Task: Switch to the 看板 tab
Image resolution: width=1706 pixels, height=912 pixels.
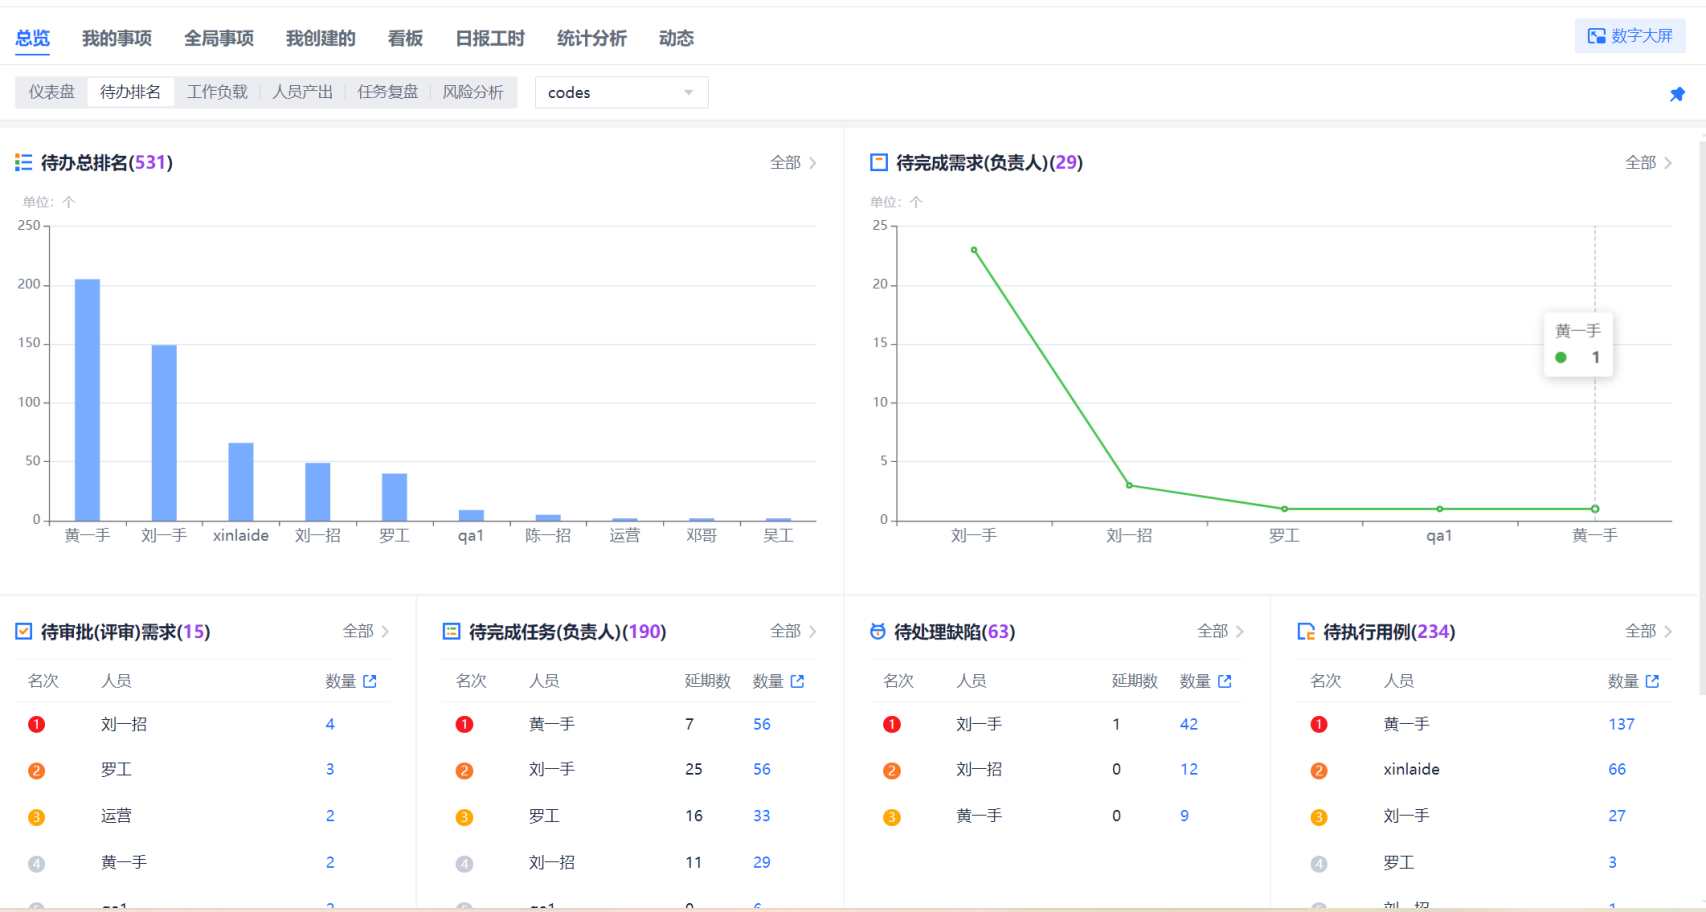Action: click(405, 38)
